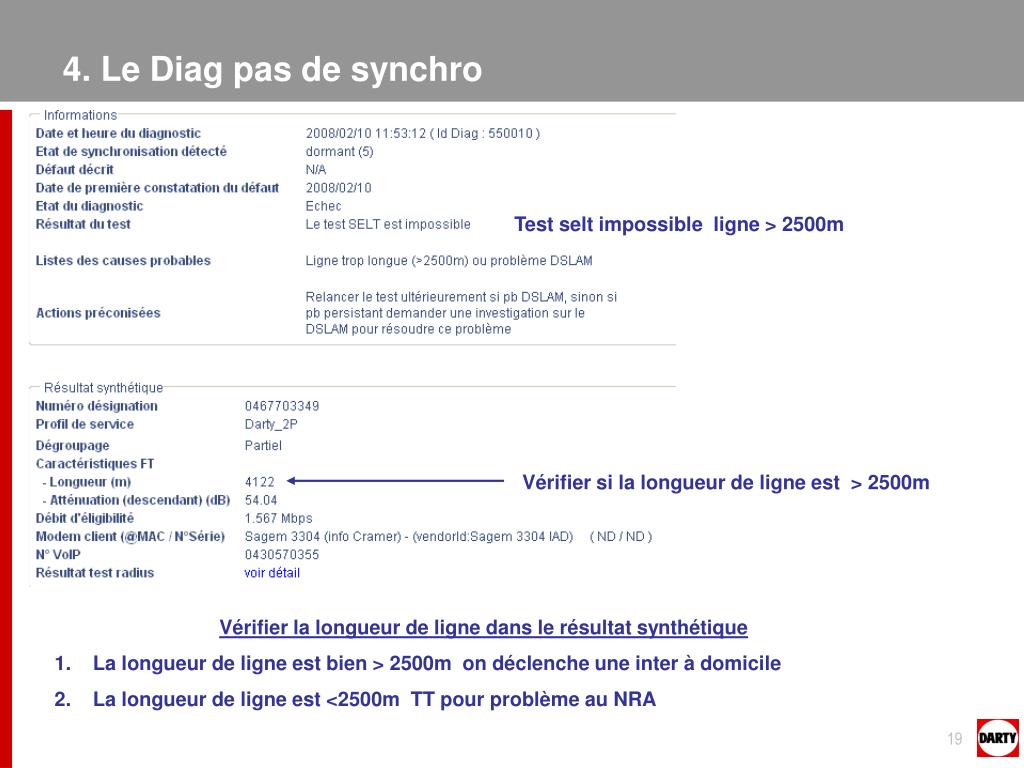Image resolution: width=1024 pixels, height=768 pixels.
Task: Click the slide page number 19
Action: tap(955, 739)
